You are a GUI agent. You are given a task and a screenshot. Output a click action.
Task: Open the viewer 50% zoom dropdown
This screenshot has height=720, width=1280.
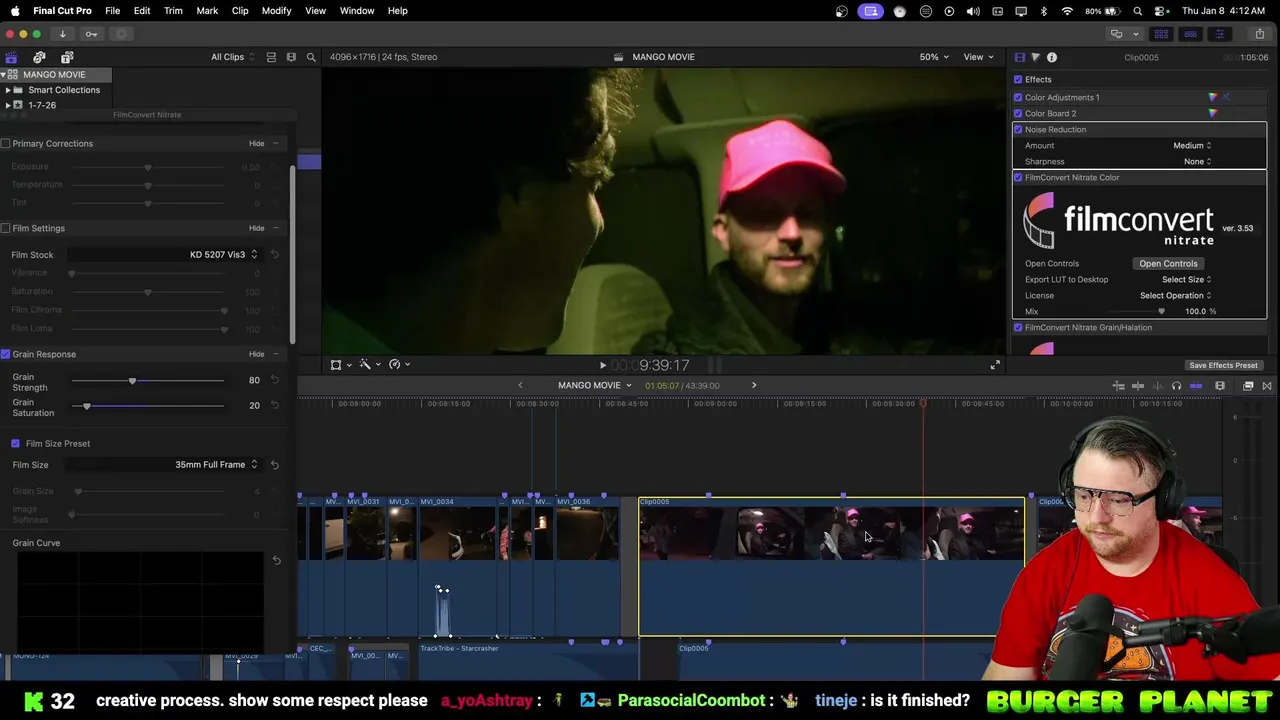click(934, 57)
